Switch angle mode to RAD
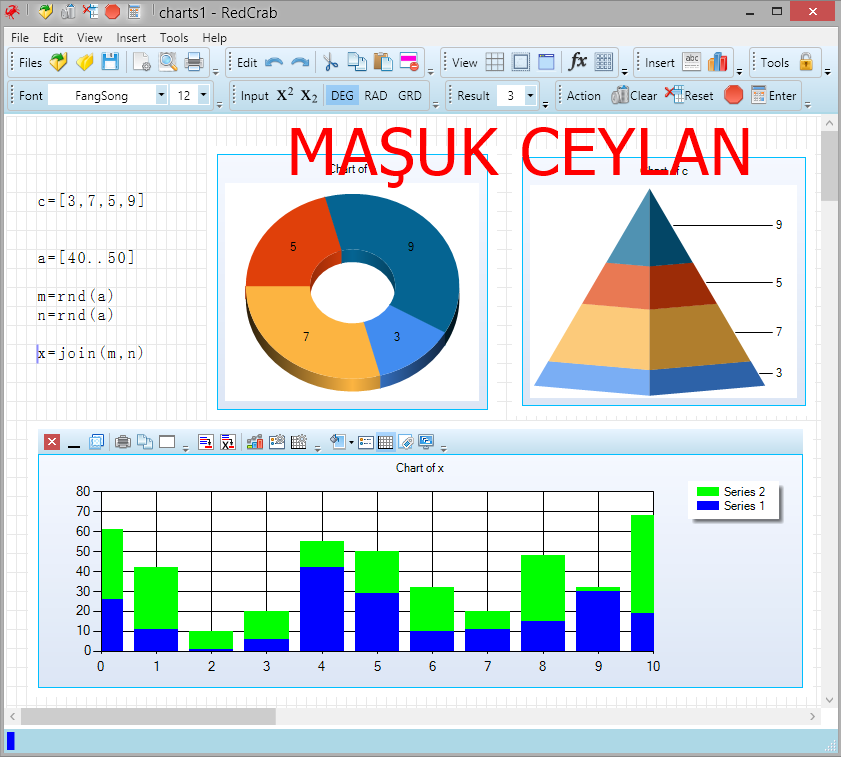This screenshot has width=841, height=757. pyautogui.click(x=376, y=96)
